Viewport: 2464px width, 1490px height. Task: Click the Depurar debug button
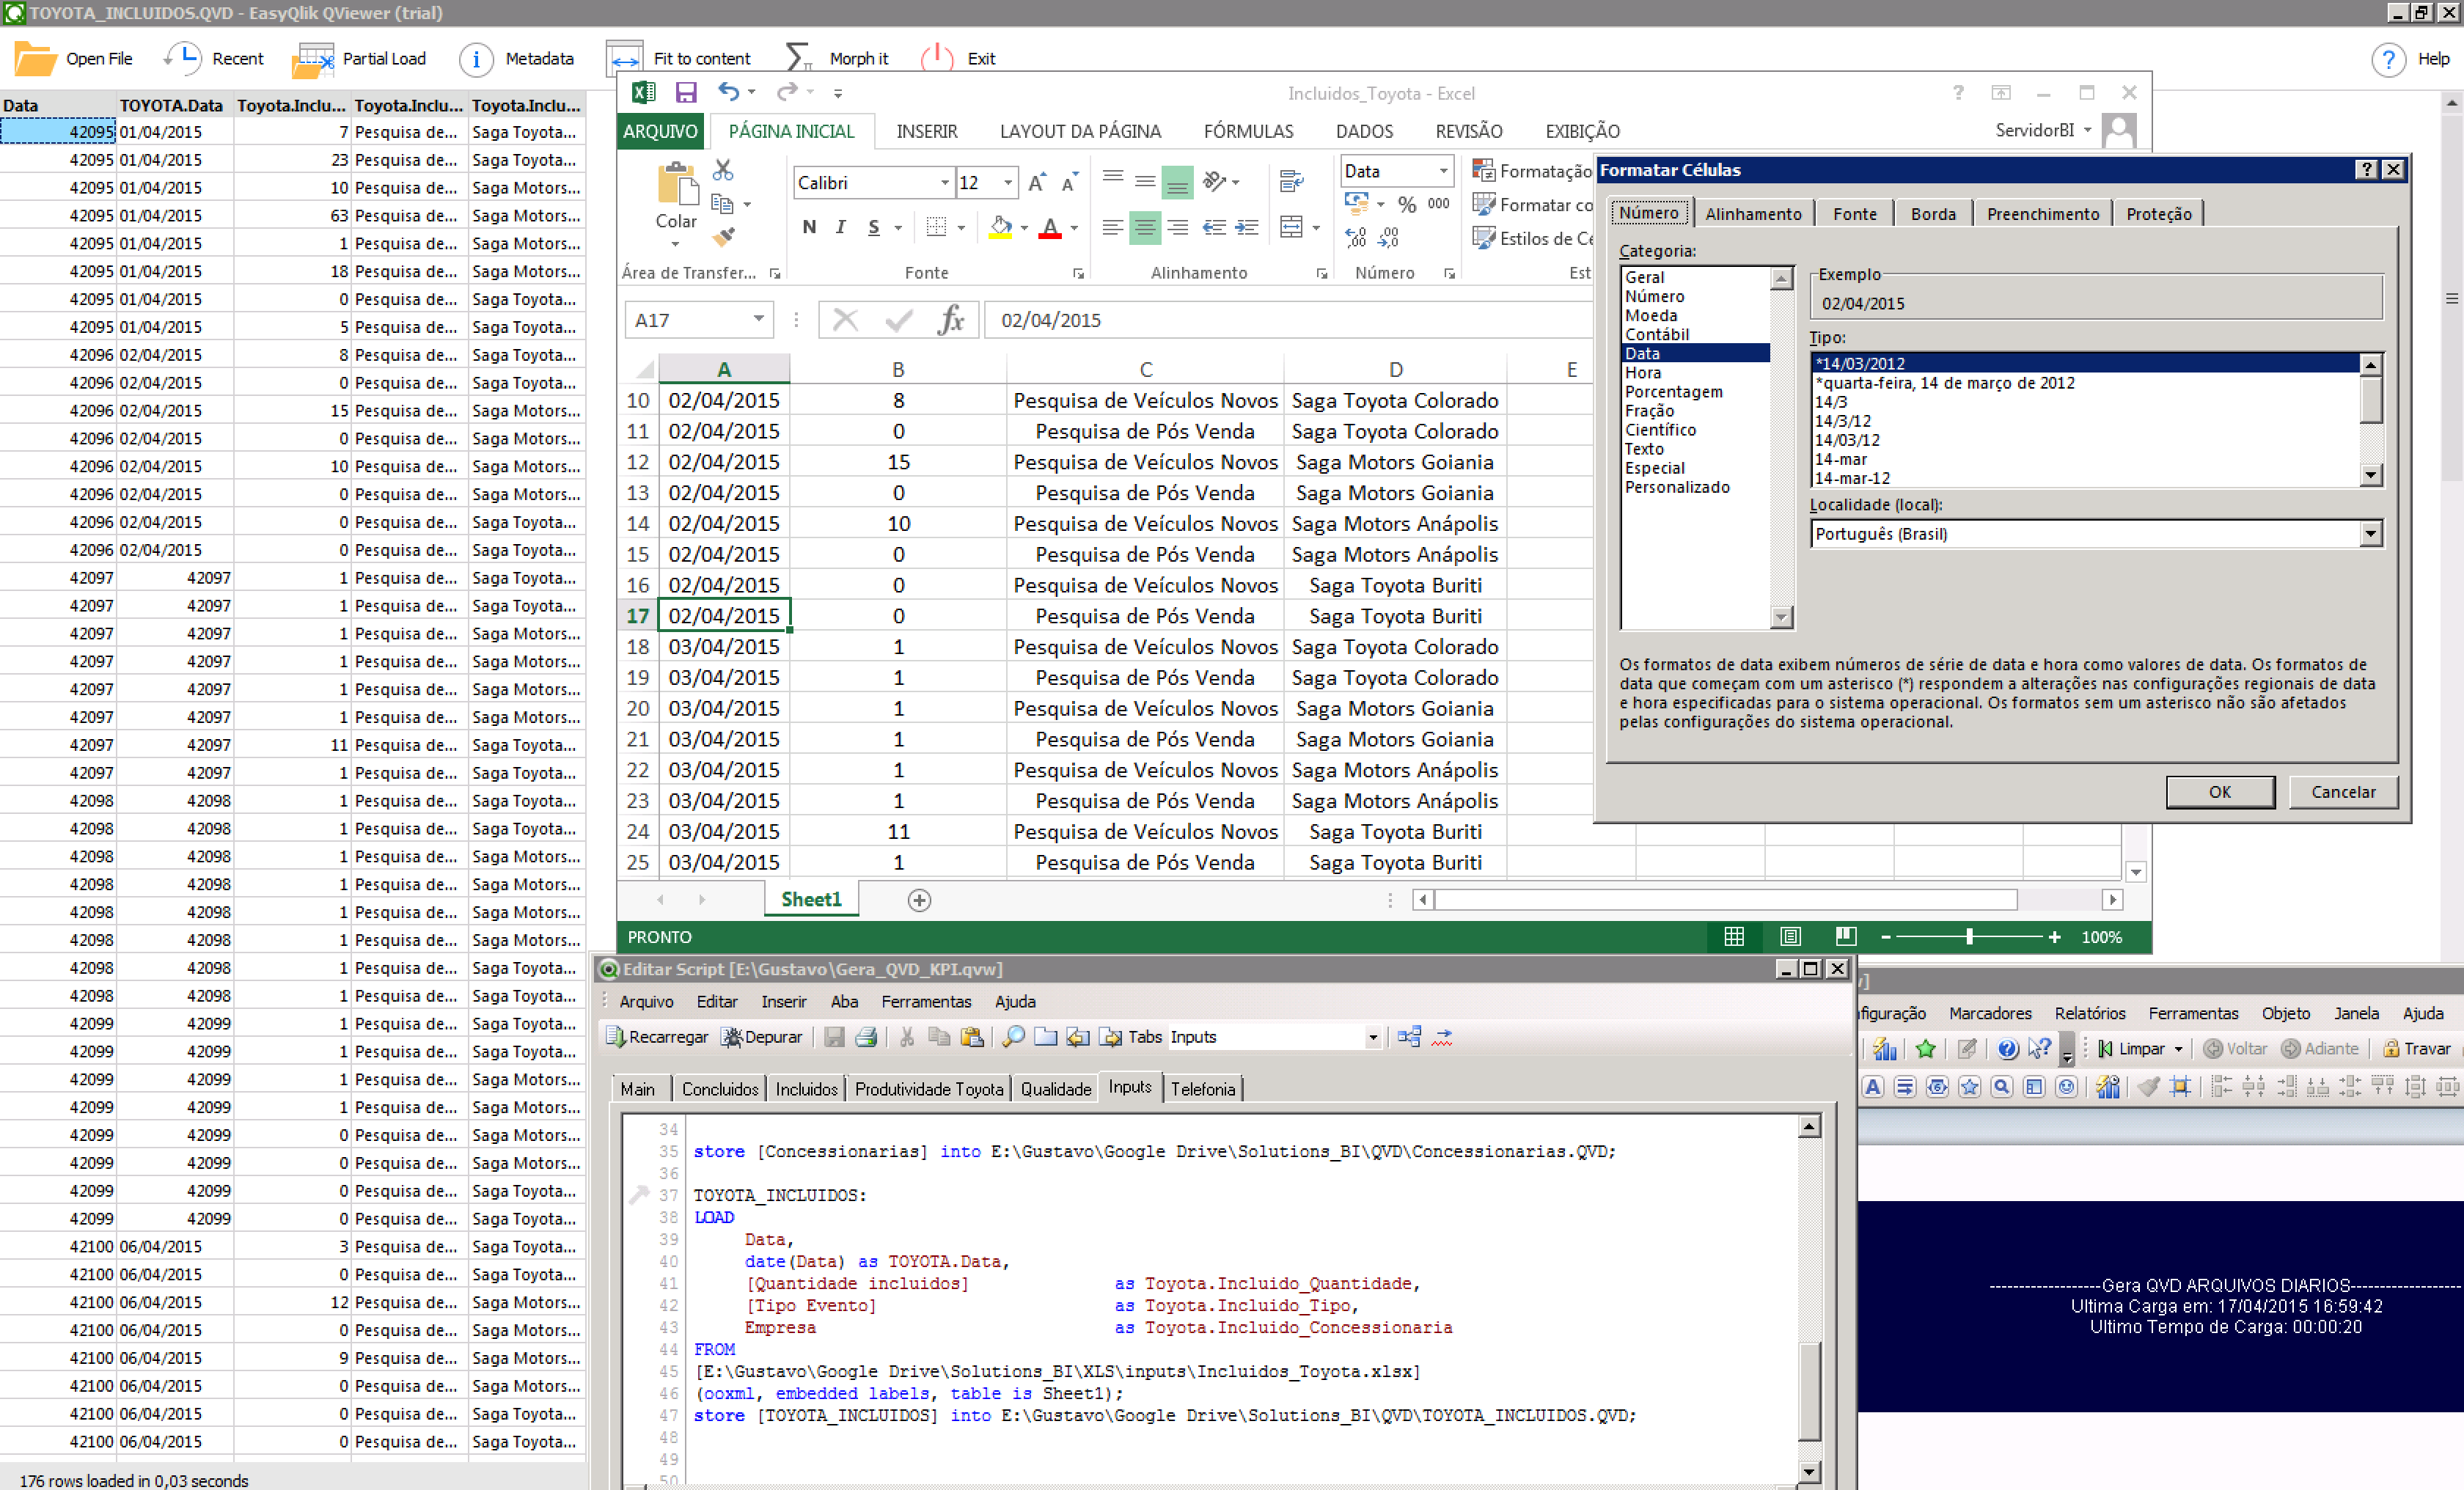pyautogui.click(x=762, y=1037)
